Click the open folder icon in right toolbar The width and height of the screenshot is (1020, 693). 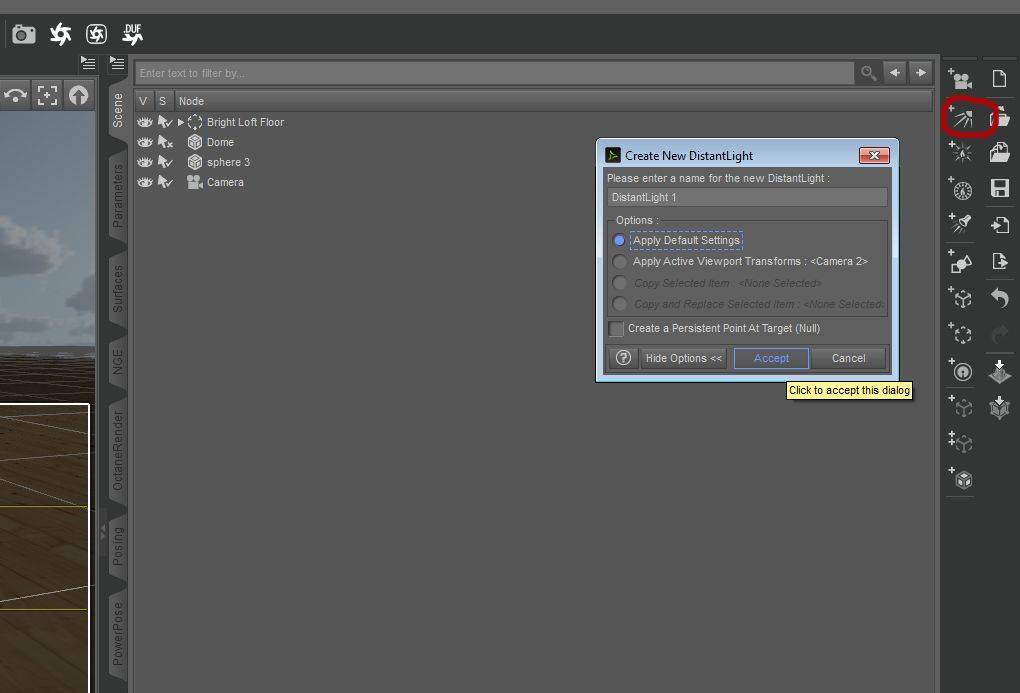click(x=1000, y=117)
